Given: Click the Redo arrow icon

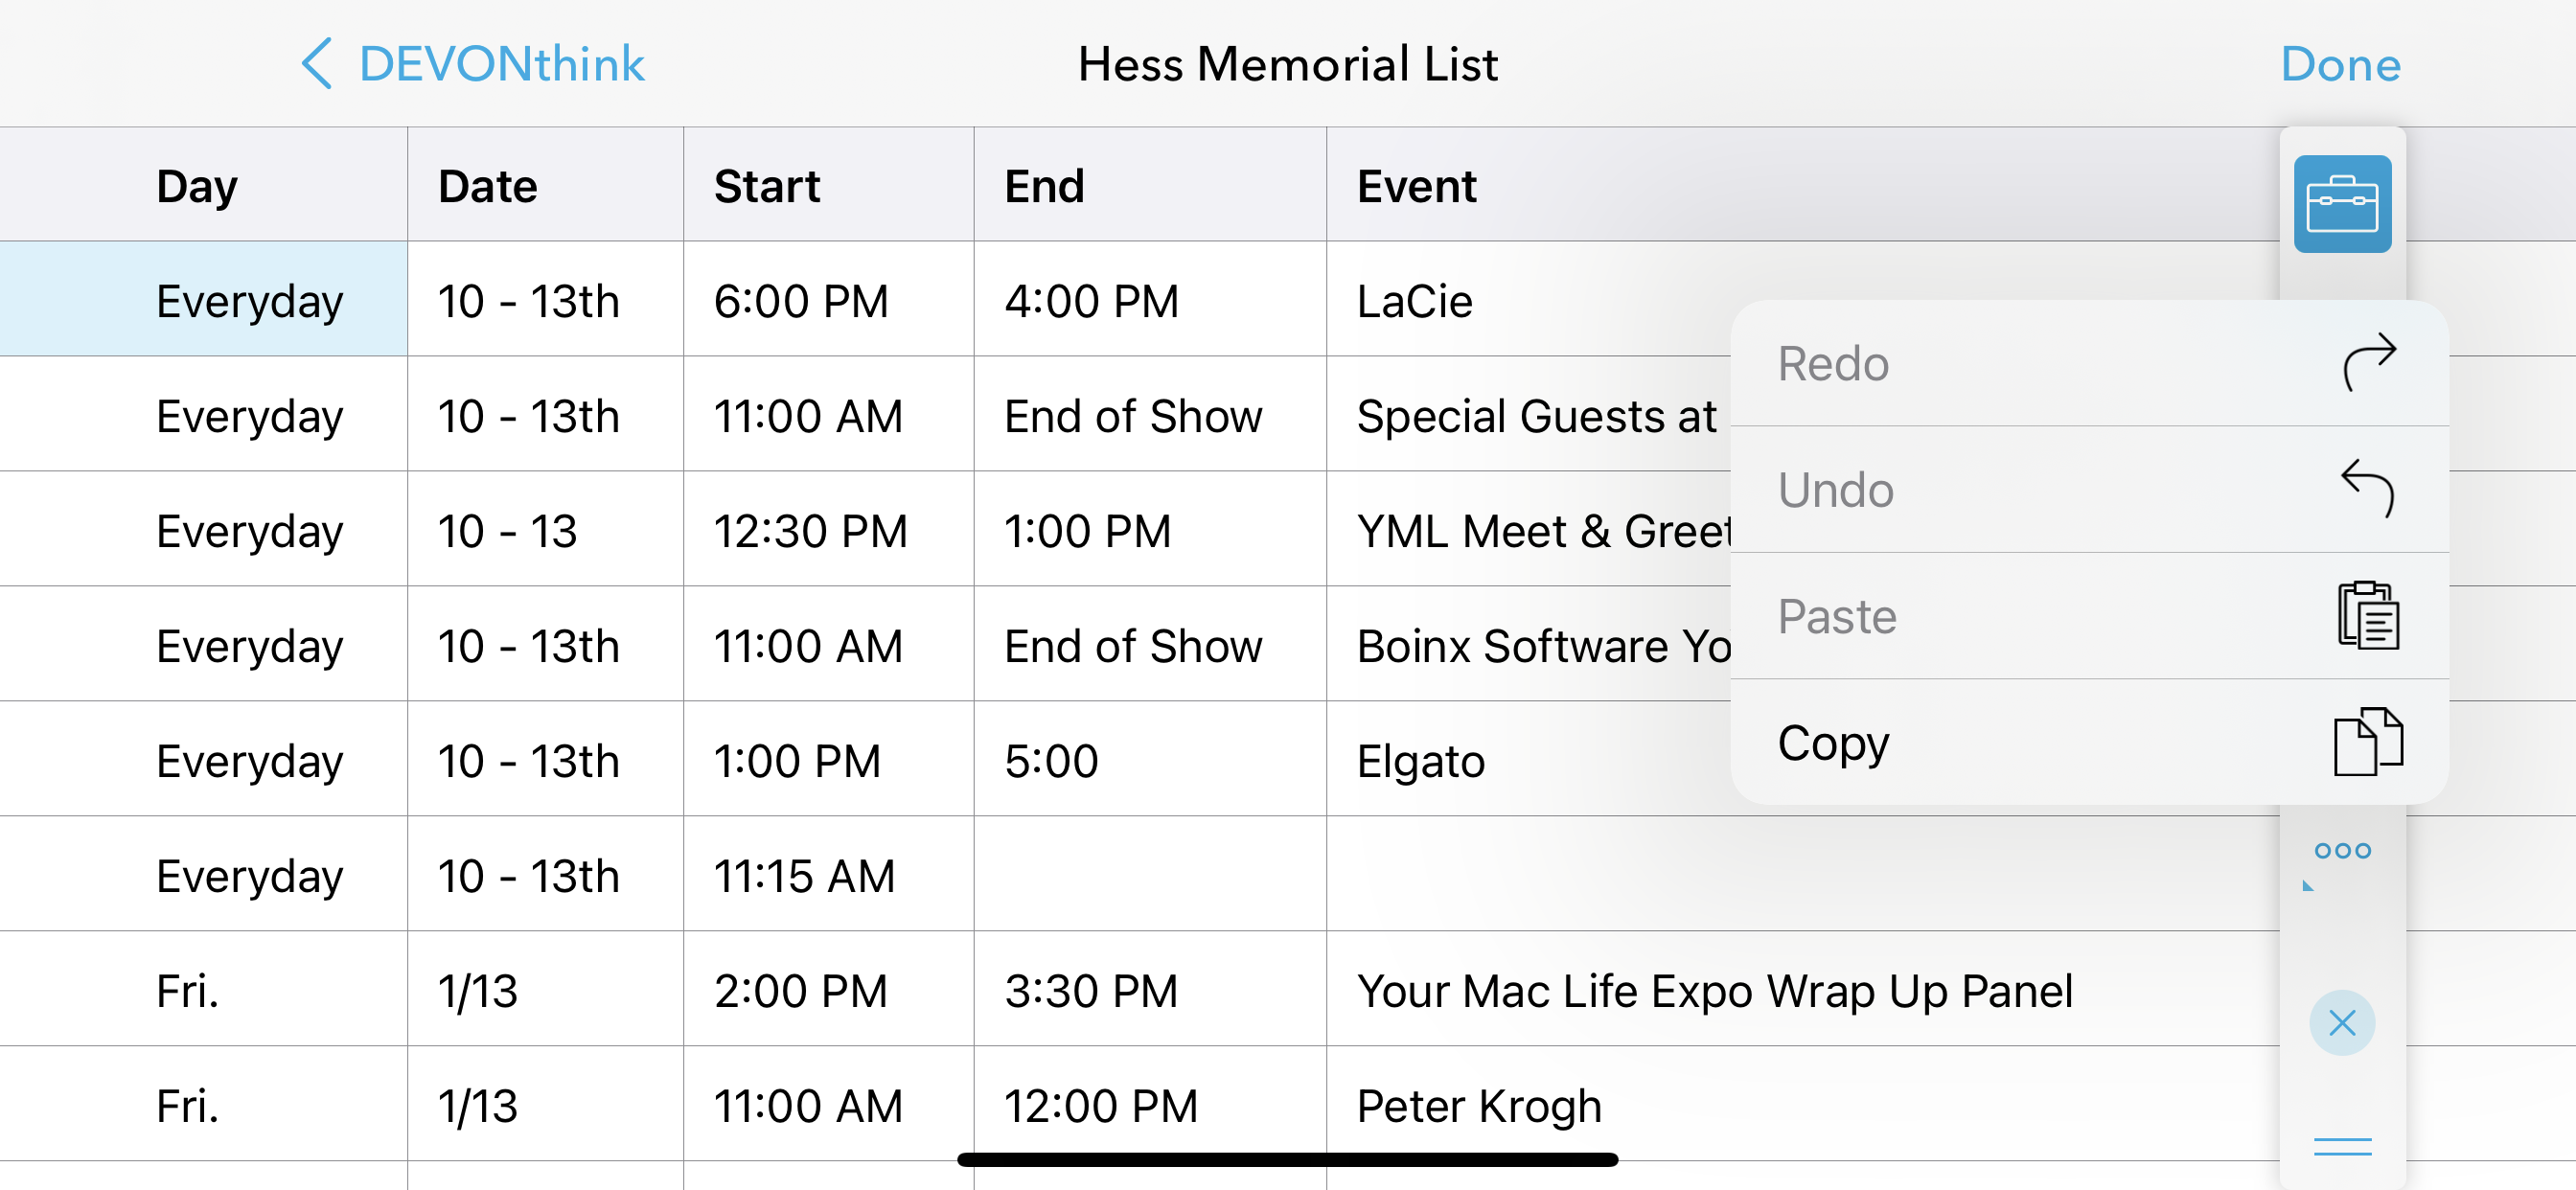Looking at the screenshot, I should (x=2369, y=362).
